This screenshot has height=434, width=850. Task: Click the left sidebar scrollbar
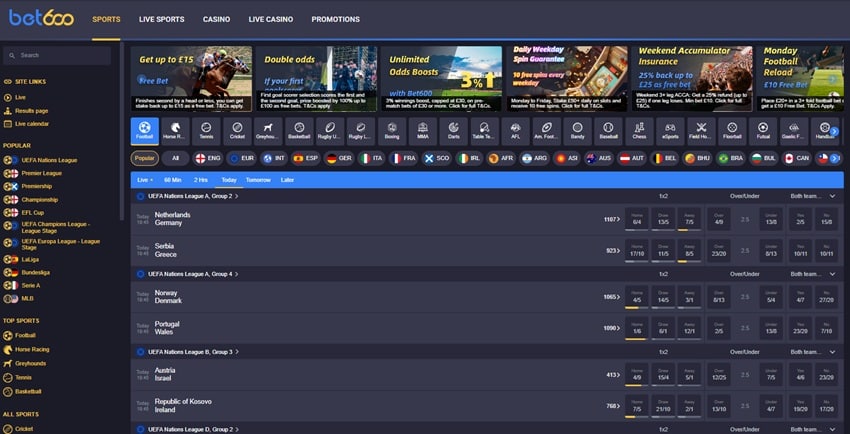(x=122, y=131)
